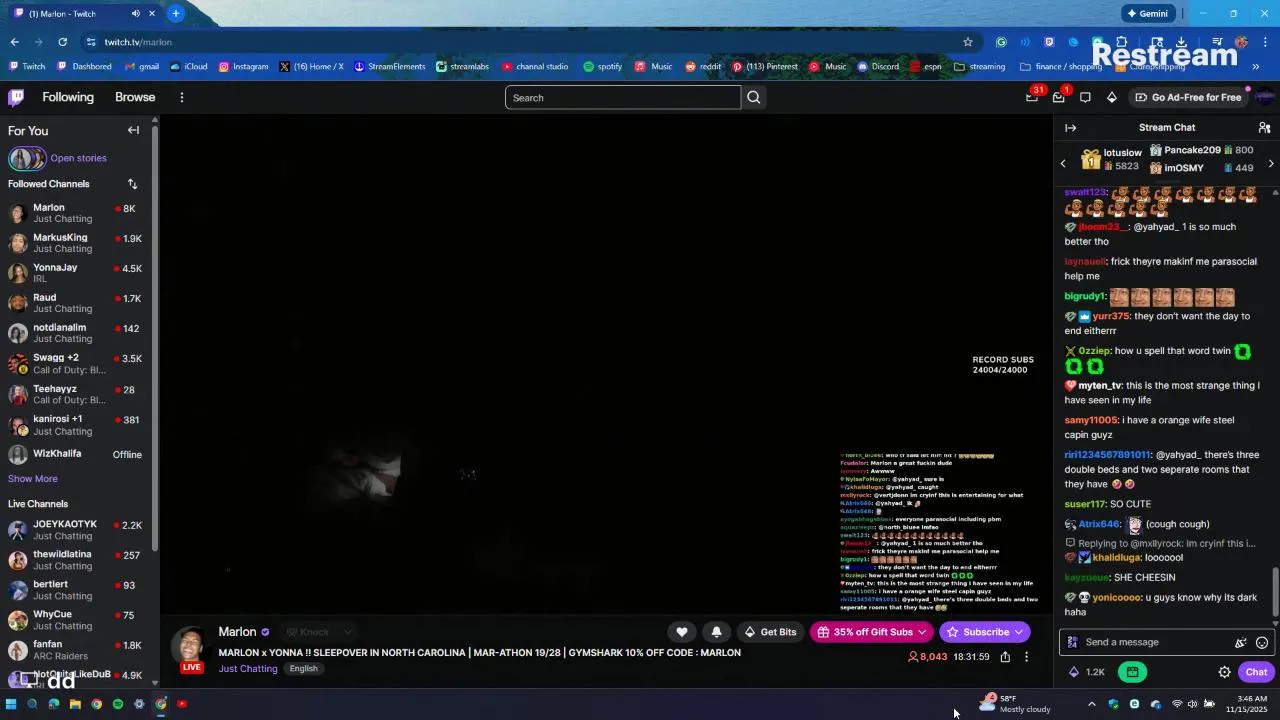Expand the Subscribe options arrow
This screenshot has width=1280, height=720.
pos(1019,632)
